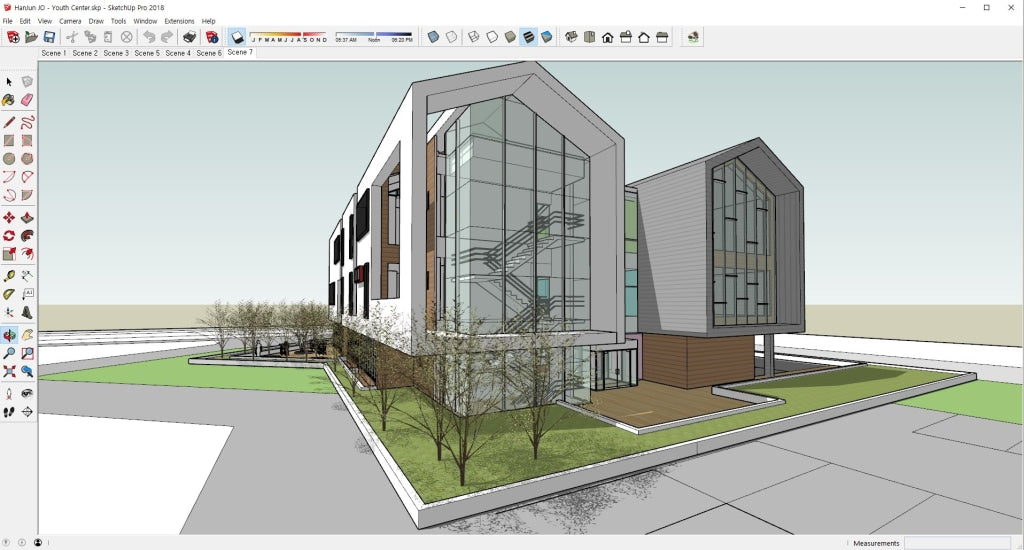The width and height of the screenshot is (1024, 550).
Task: Toggle Back Edges style
Action: pyautogui.click(x=451, y=37)
